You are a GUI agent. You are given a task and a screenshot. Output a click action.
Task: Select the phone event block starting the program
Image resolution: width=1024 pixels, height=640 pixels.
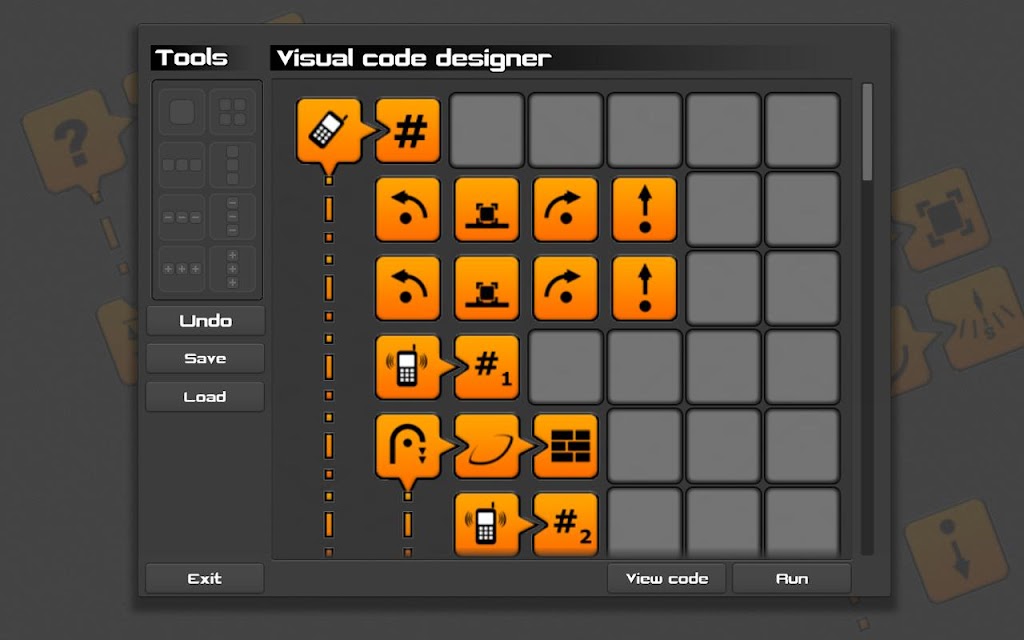point(328,131)
